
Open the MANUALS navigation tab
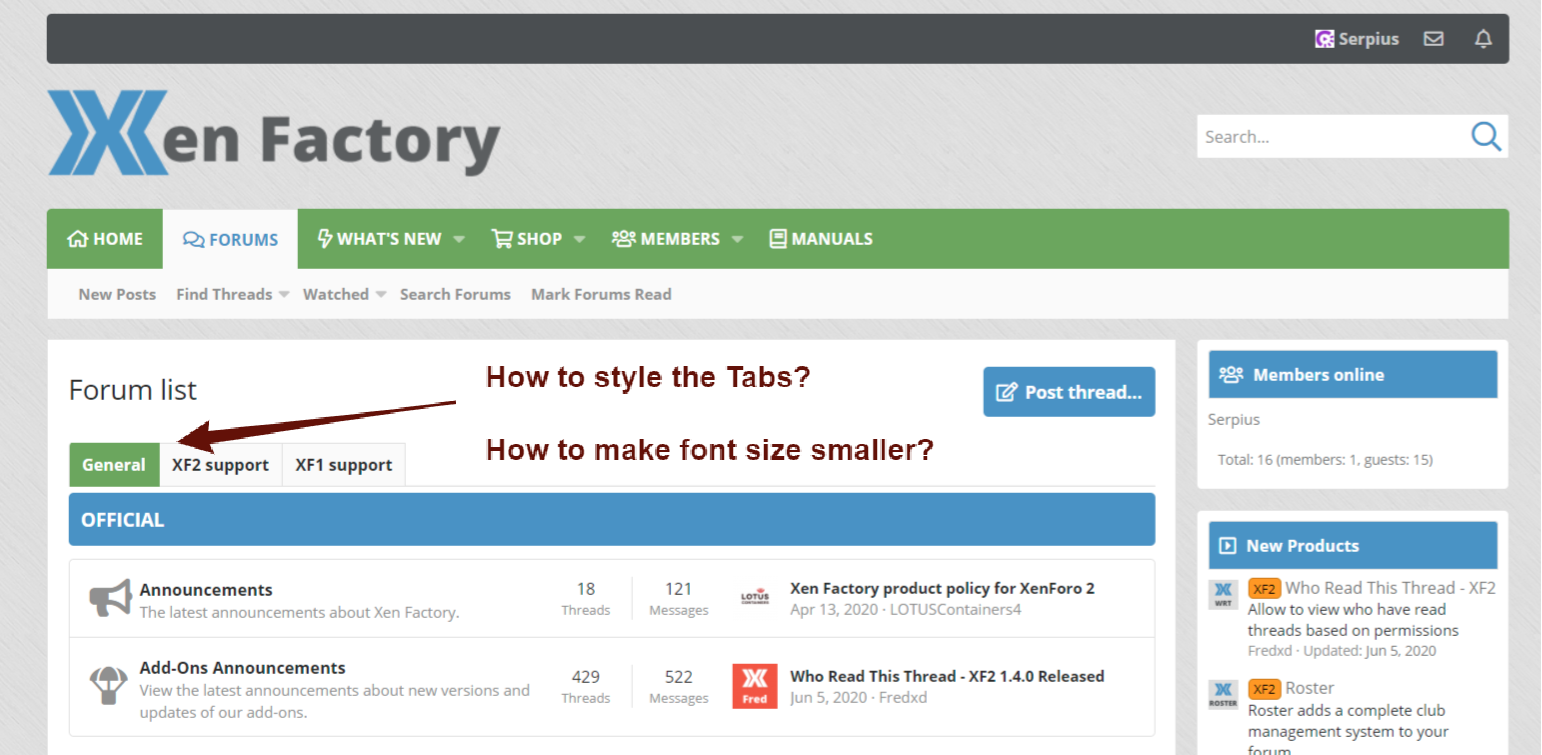click(x=821, y=239)
